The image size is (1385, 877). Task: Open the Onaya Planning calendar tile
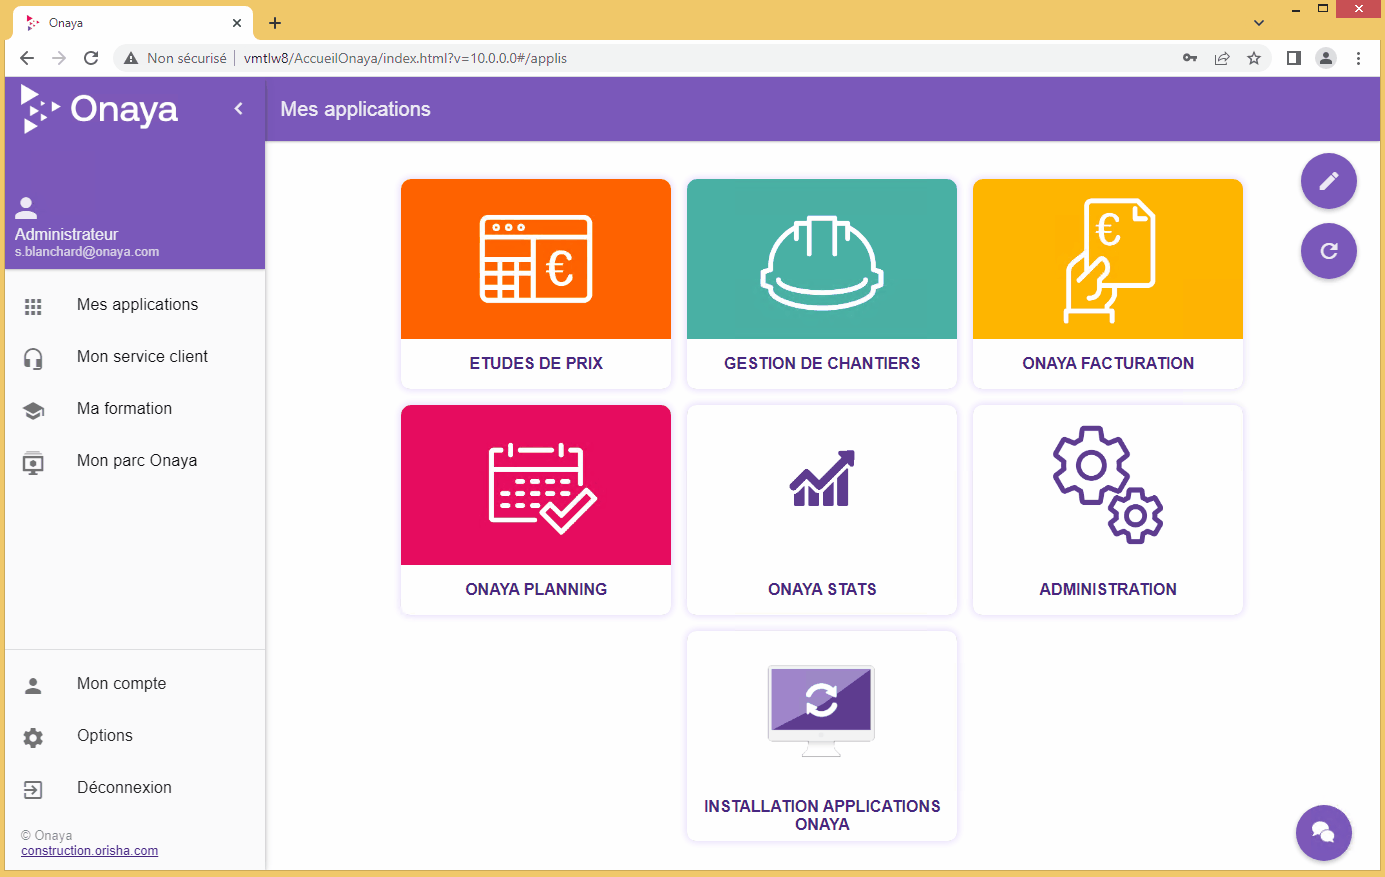(x=536, y=509)
